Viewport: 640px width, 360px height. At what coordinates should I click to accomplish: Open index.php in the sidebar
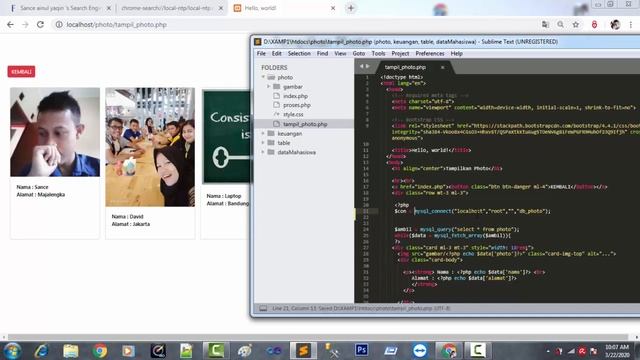point(296,96)
